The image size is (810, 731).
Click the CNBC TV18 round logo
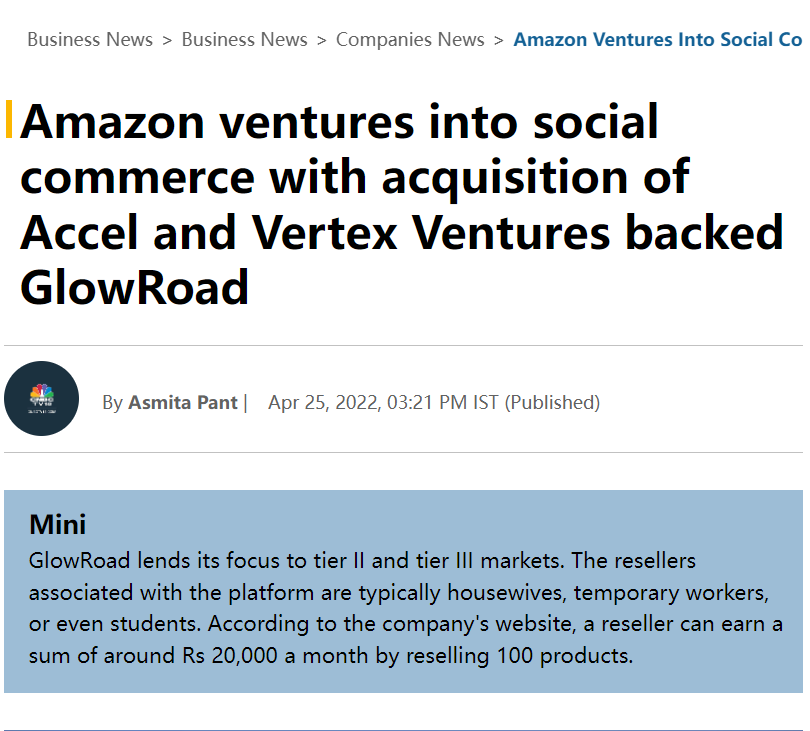coord(41,398)
